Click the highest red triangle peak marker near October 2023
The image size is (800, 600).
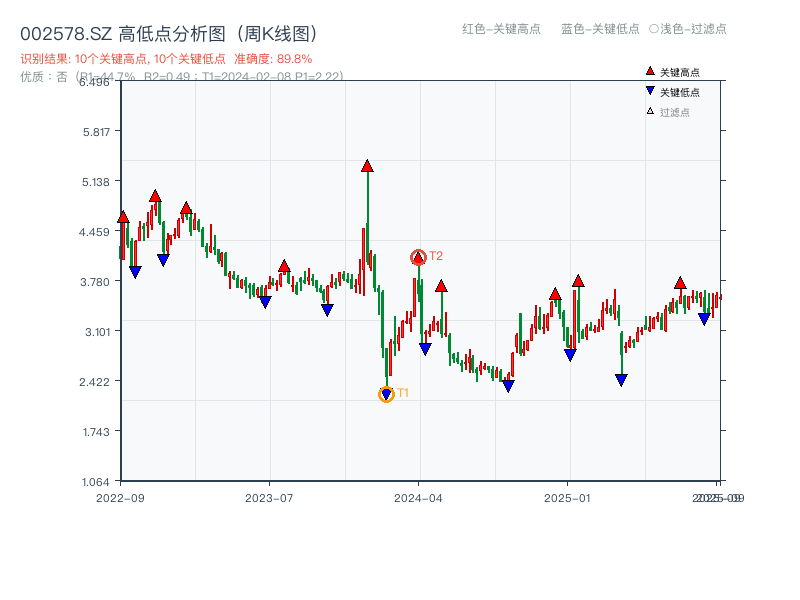click(368, 168)
